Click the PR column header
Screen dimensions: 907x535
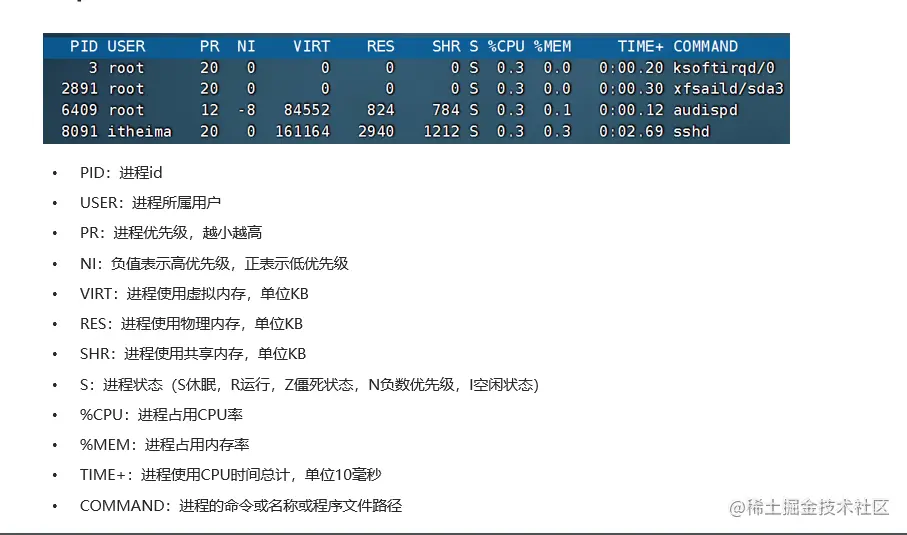coord(209,46)
